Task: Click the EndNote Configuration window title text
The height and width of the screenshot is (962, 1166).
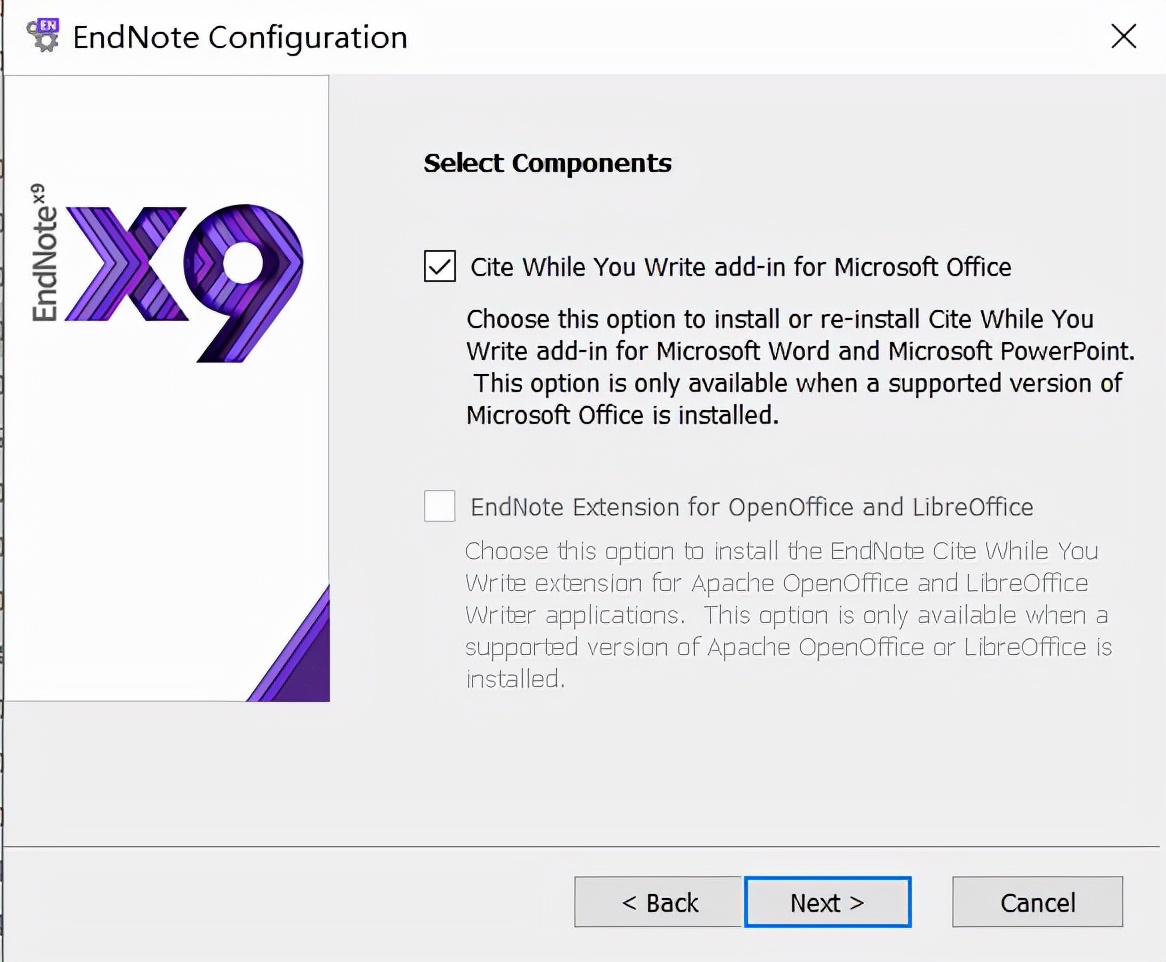Action: [240, 37]
